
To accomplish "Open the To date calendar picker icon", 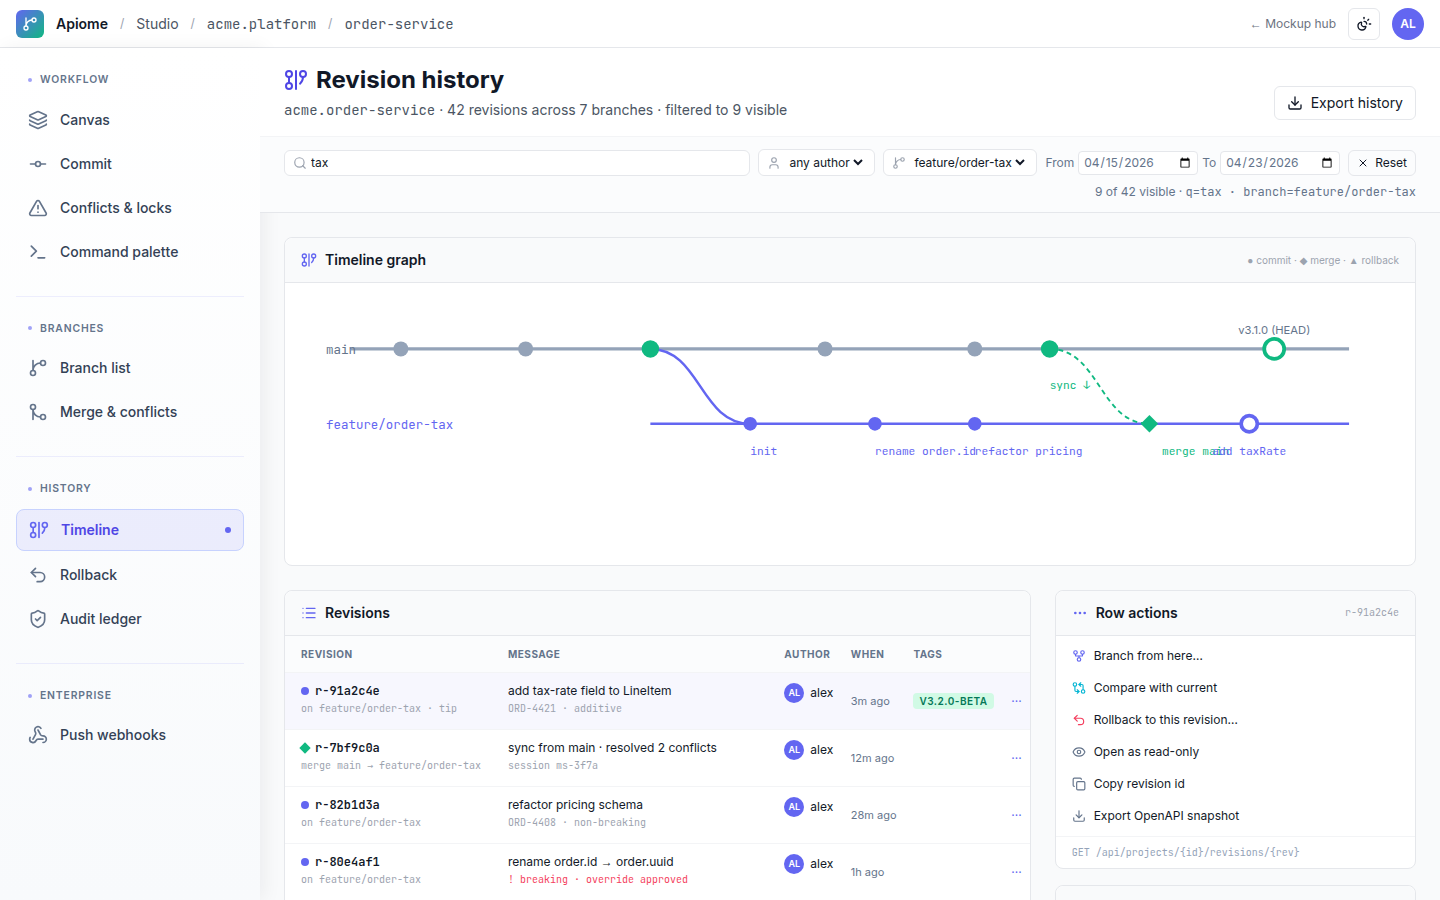I will 1327,163.
